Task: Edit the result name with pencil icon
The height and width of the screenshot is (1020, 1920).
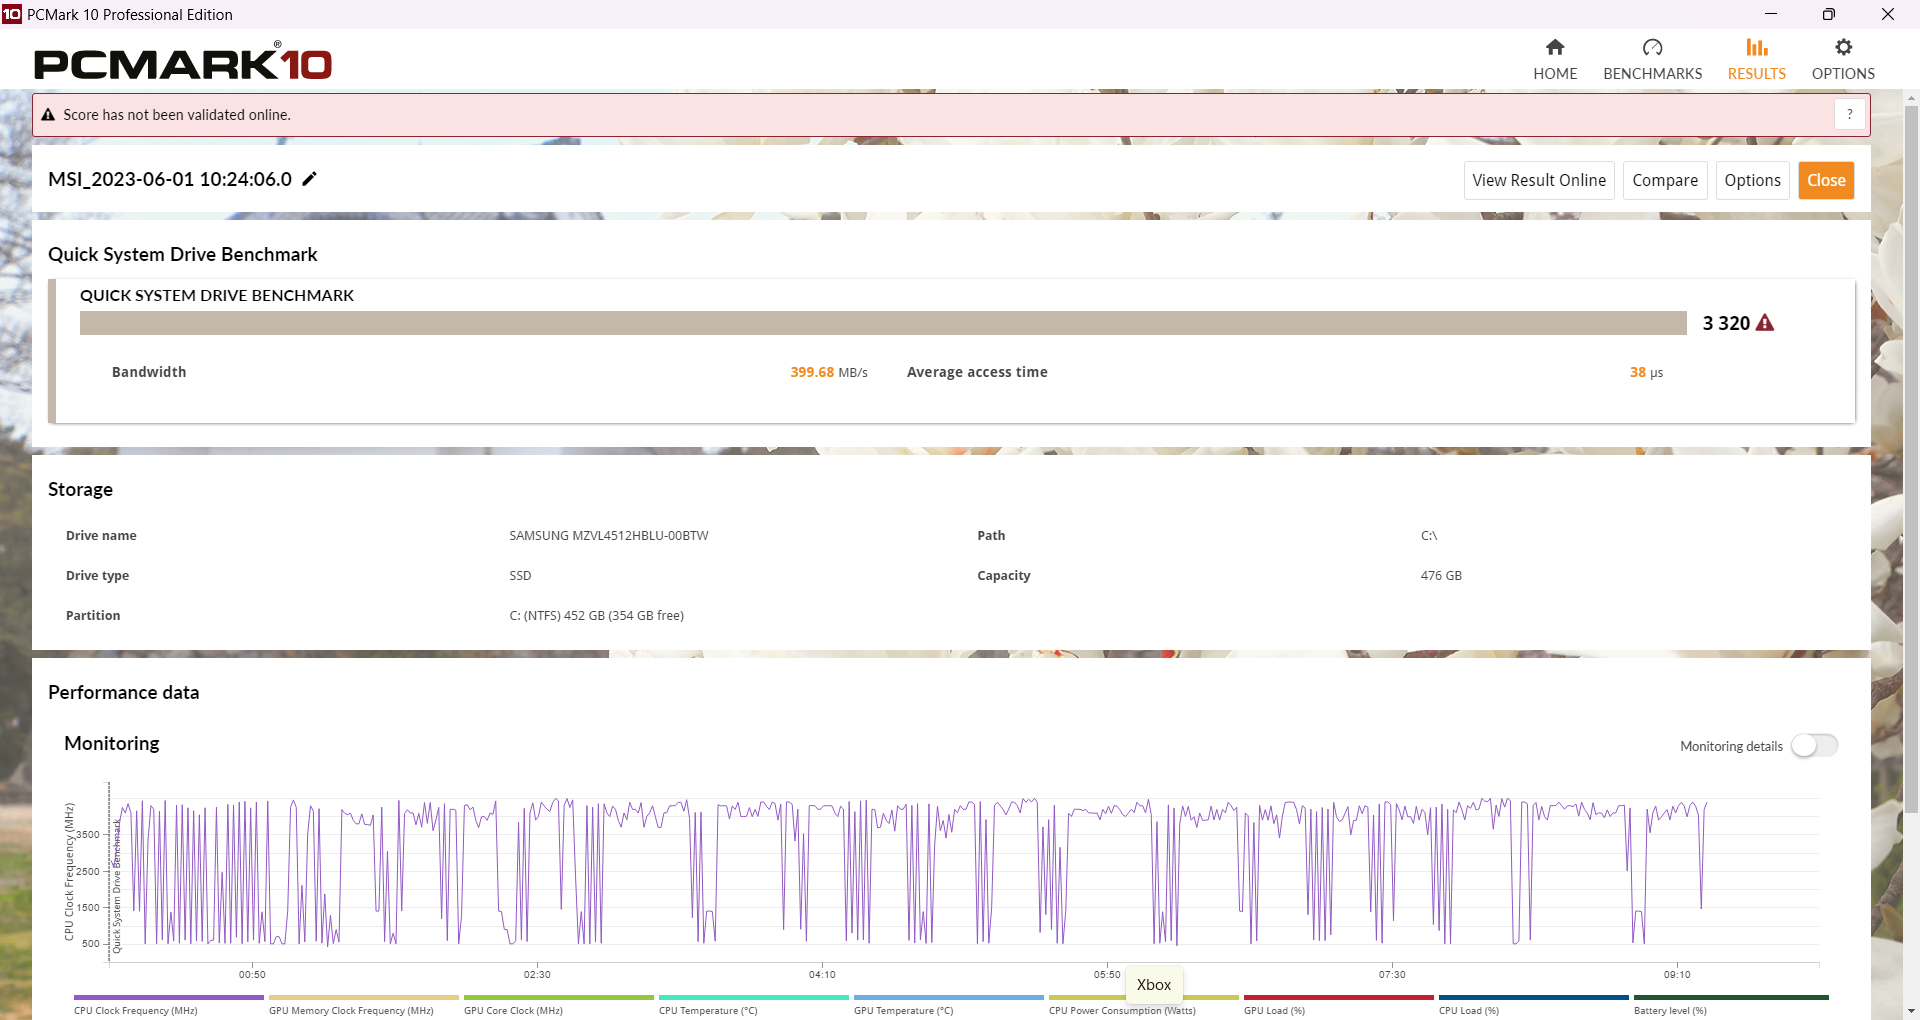Action: 310,179
